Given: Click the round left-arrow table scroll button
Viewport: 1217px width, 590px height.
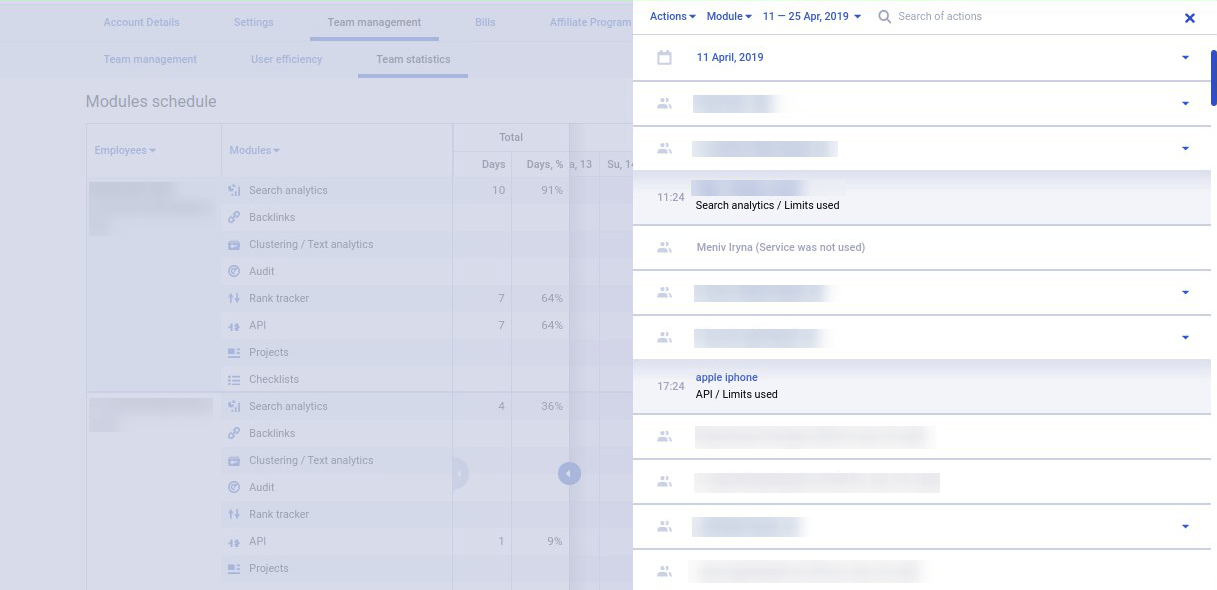Looking at the screenshot, I should click(569, 473).
